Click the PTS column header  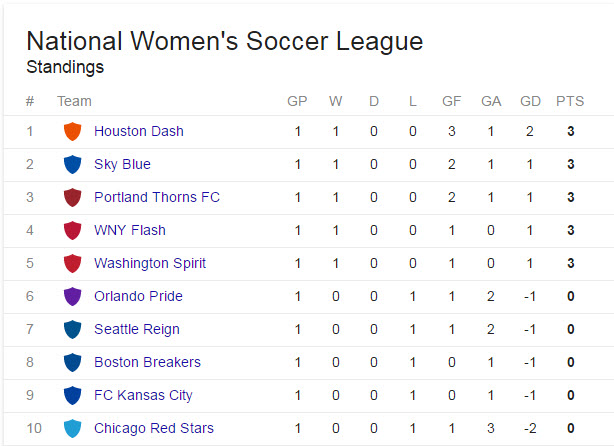(x=570, y=101)
